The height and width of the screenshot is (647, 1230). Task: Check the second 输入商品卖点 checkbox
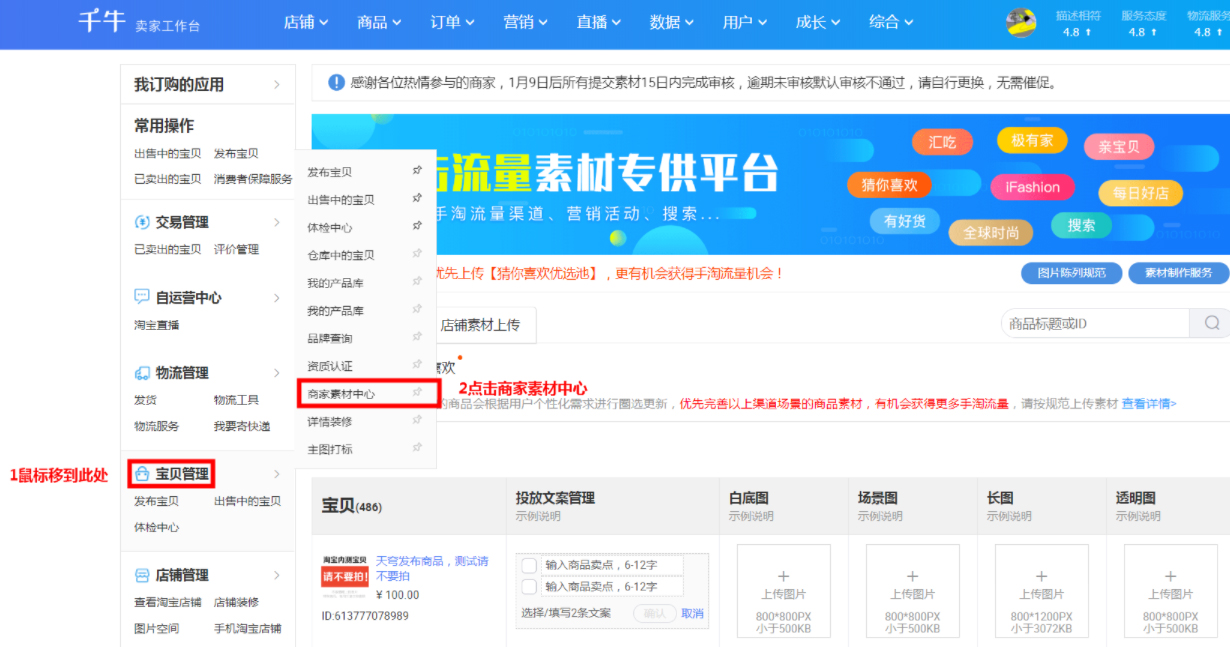point(530,587)
